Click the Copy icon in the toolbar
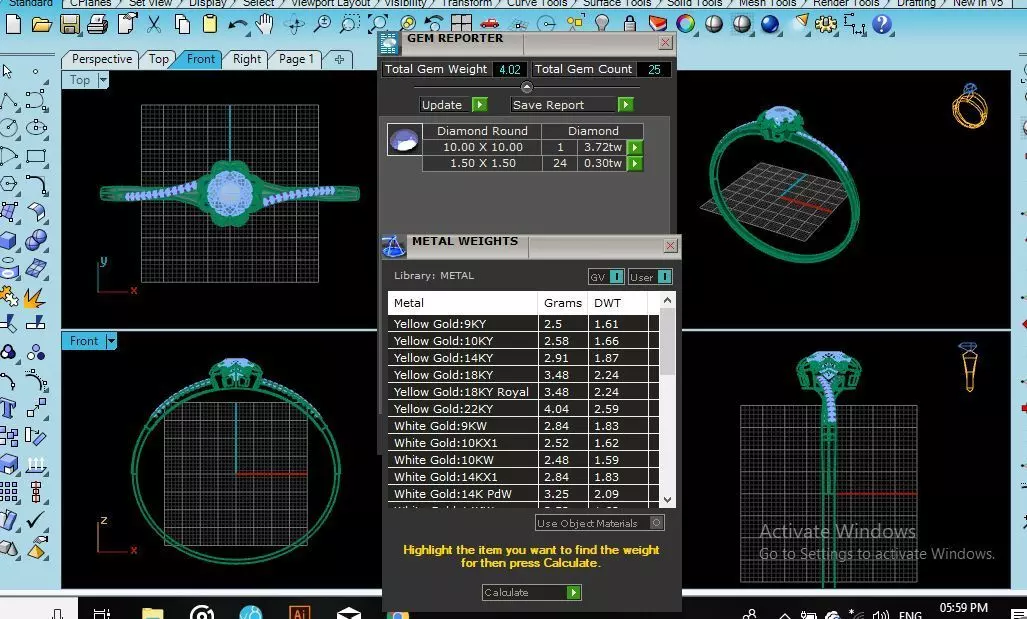1027x619 pixels. click(182, 25)
